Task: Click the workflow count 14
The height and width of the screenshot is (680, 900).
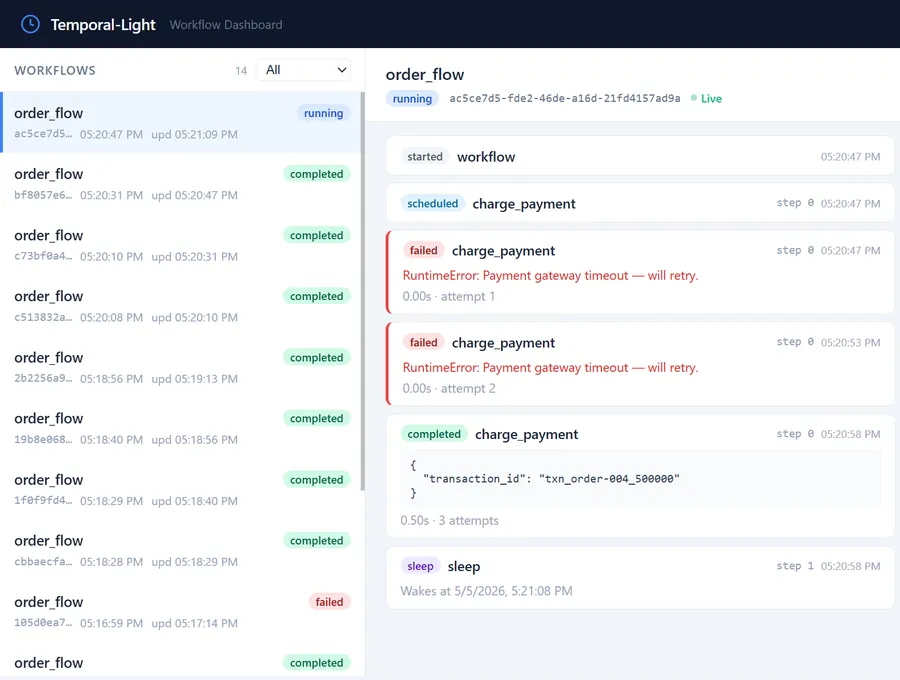Action: [241, 71]
